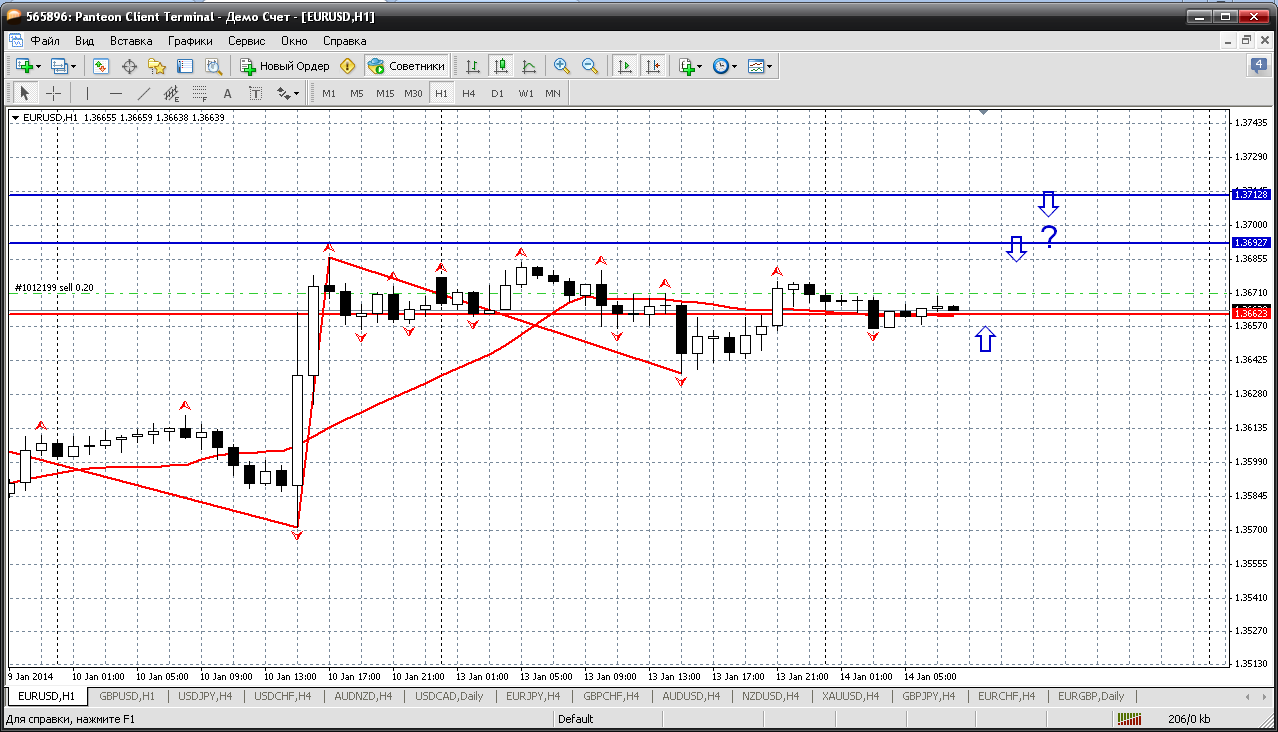The width and height of the screenshot is (1278, 732).
Task: Switch to the USDJPY,H4 chart tab
Action: (204, 696)
